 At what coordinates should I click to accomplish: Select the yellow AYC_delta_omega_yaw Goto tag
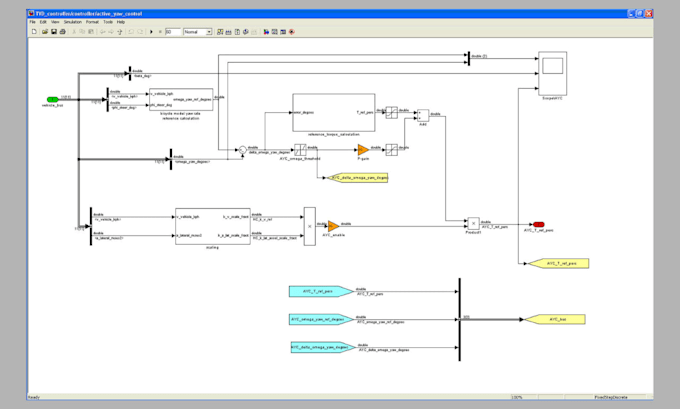pyautogui.click(x=357, y=177)
